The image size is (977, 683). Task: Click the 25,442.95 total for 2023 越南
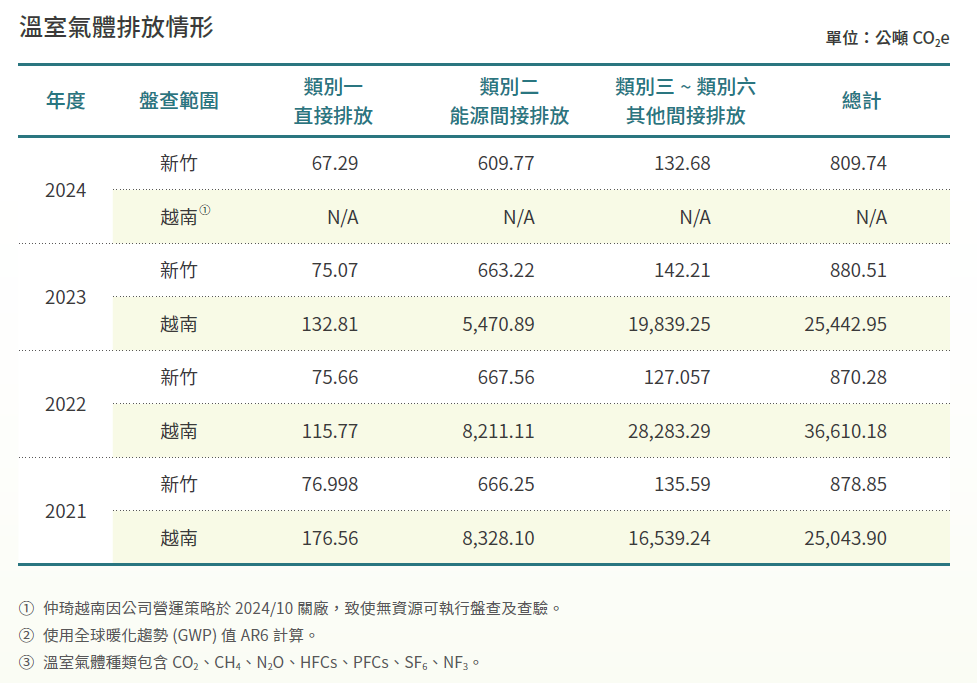(845, 324)
